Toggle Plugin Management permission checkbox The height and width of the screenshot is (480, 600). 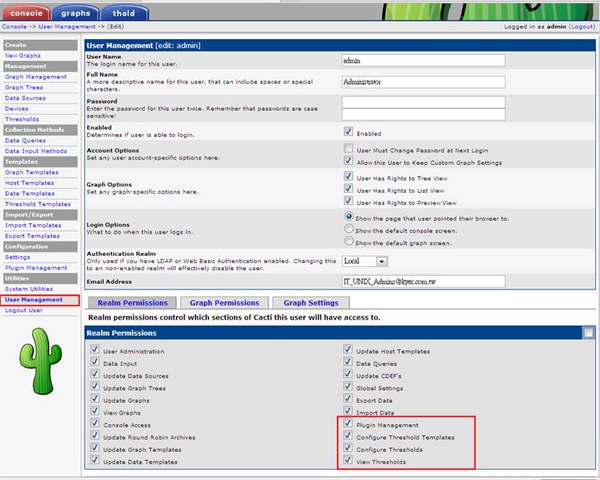(x=348, y=423)
